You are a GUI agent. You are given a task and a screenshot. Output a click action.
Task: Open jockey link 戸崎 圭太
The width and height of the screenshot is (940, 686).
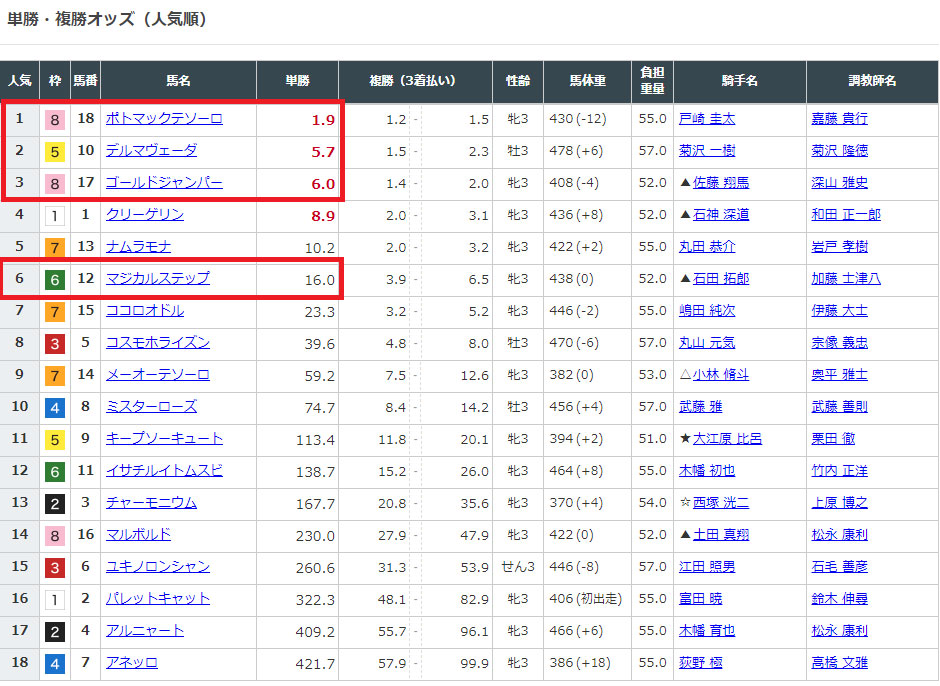click(x=706, y=119)
